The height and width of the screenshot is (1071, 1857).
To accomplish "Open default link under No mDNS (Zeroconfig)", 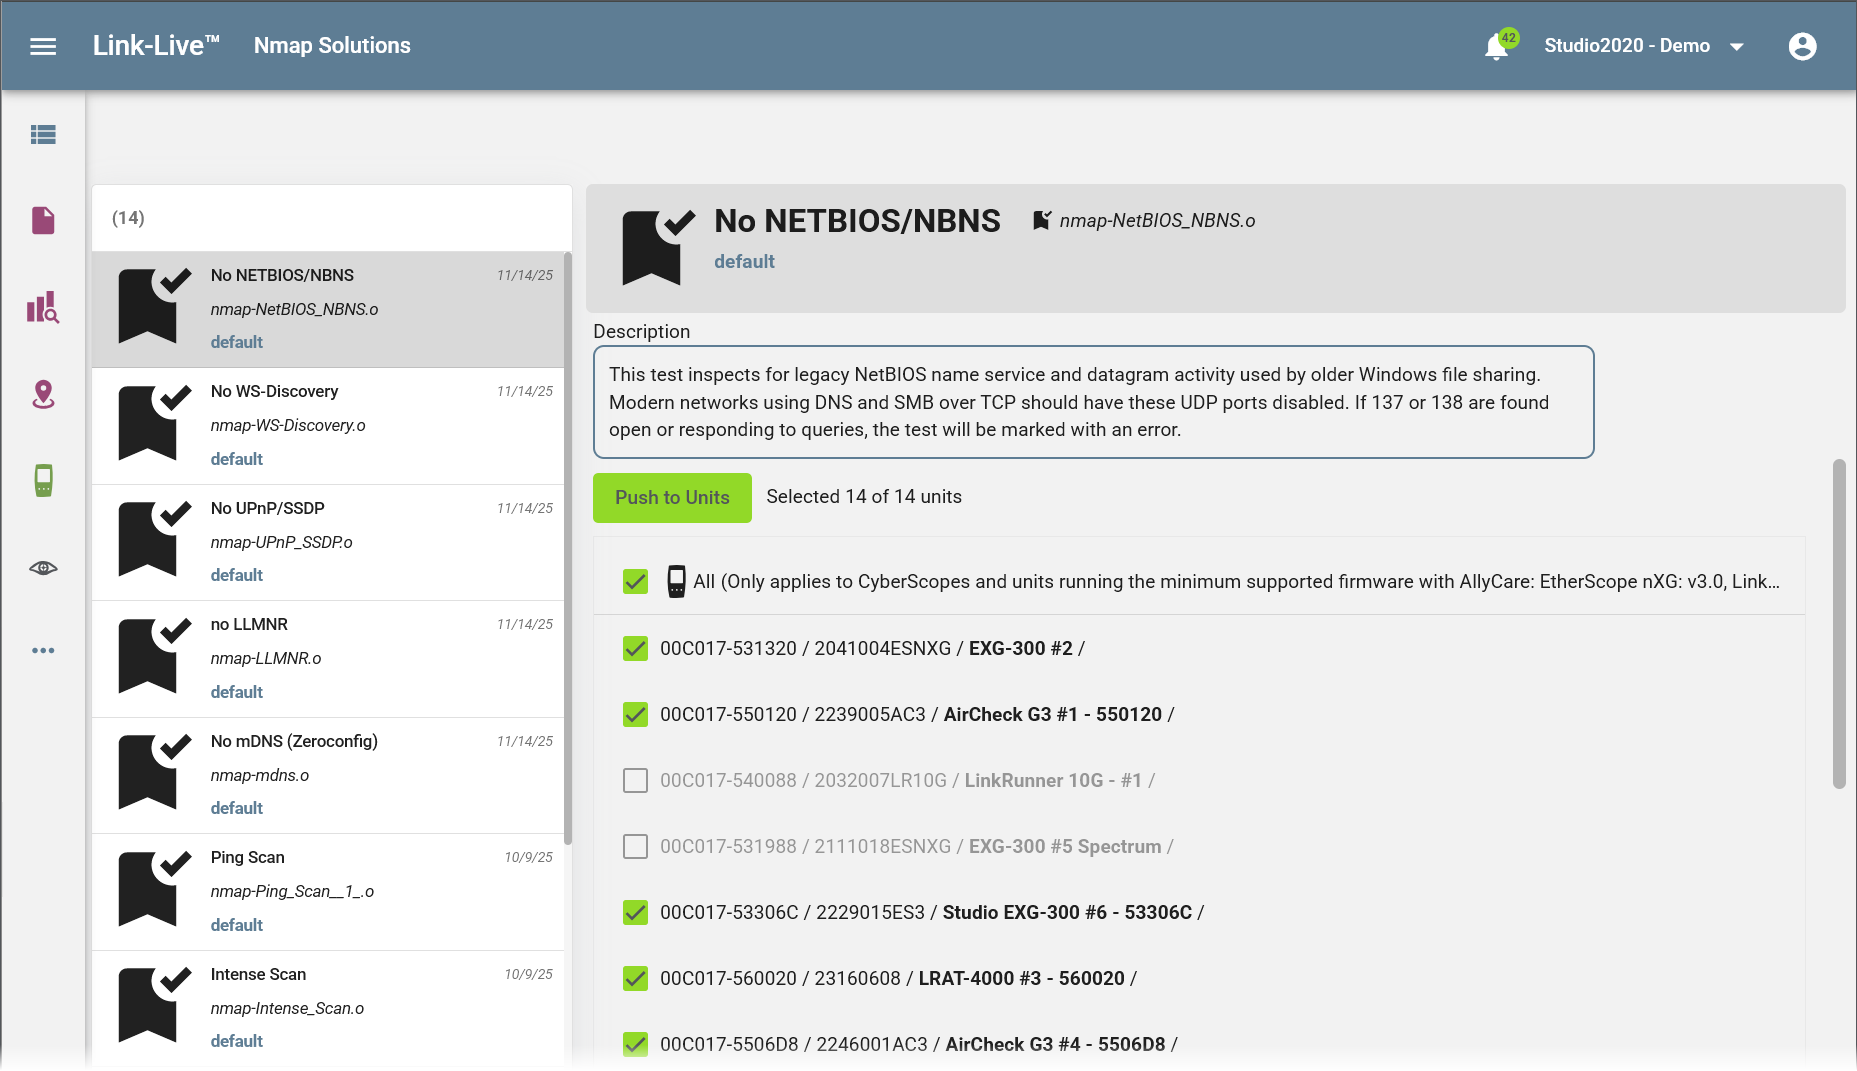I will coord(237,808).
